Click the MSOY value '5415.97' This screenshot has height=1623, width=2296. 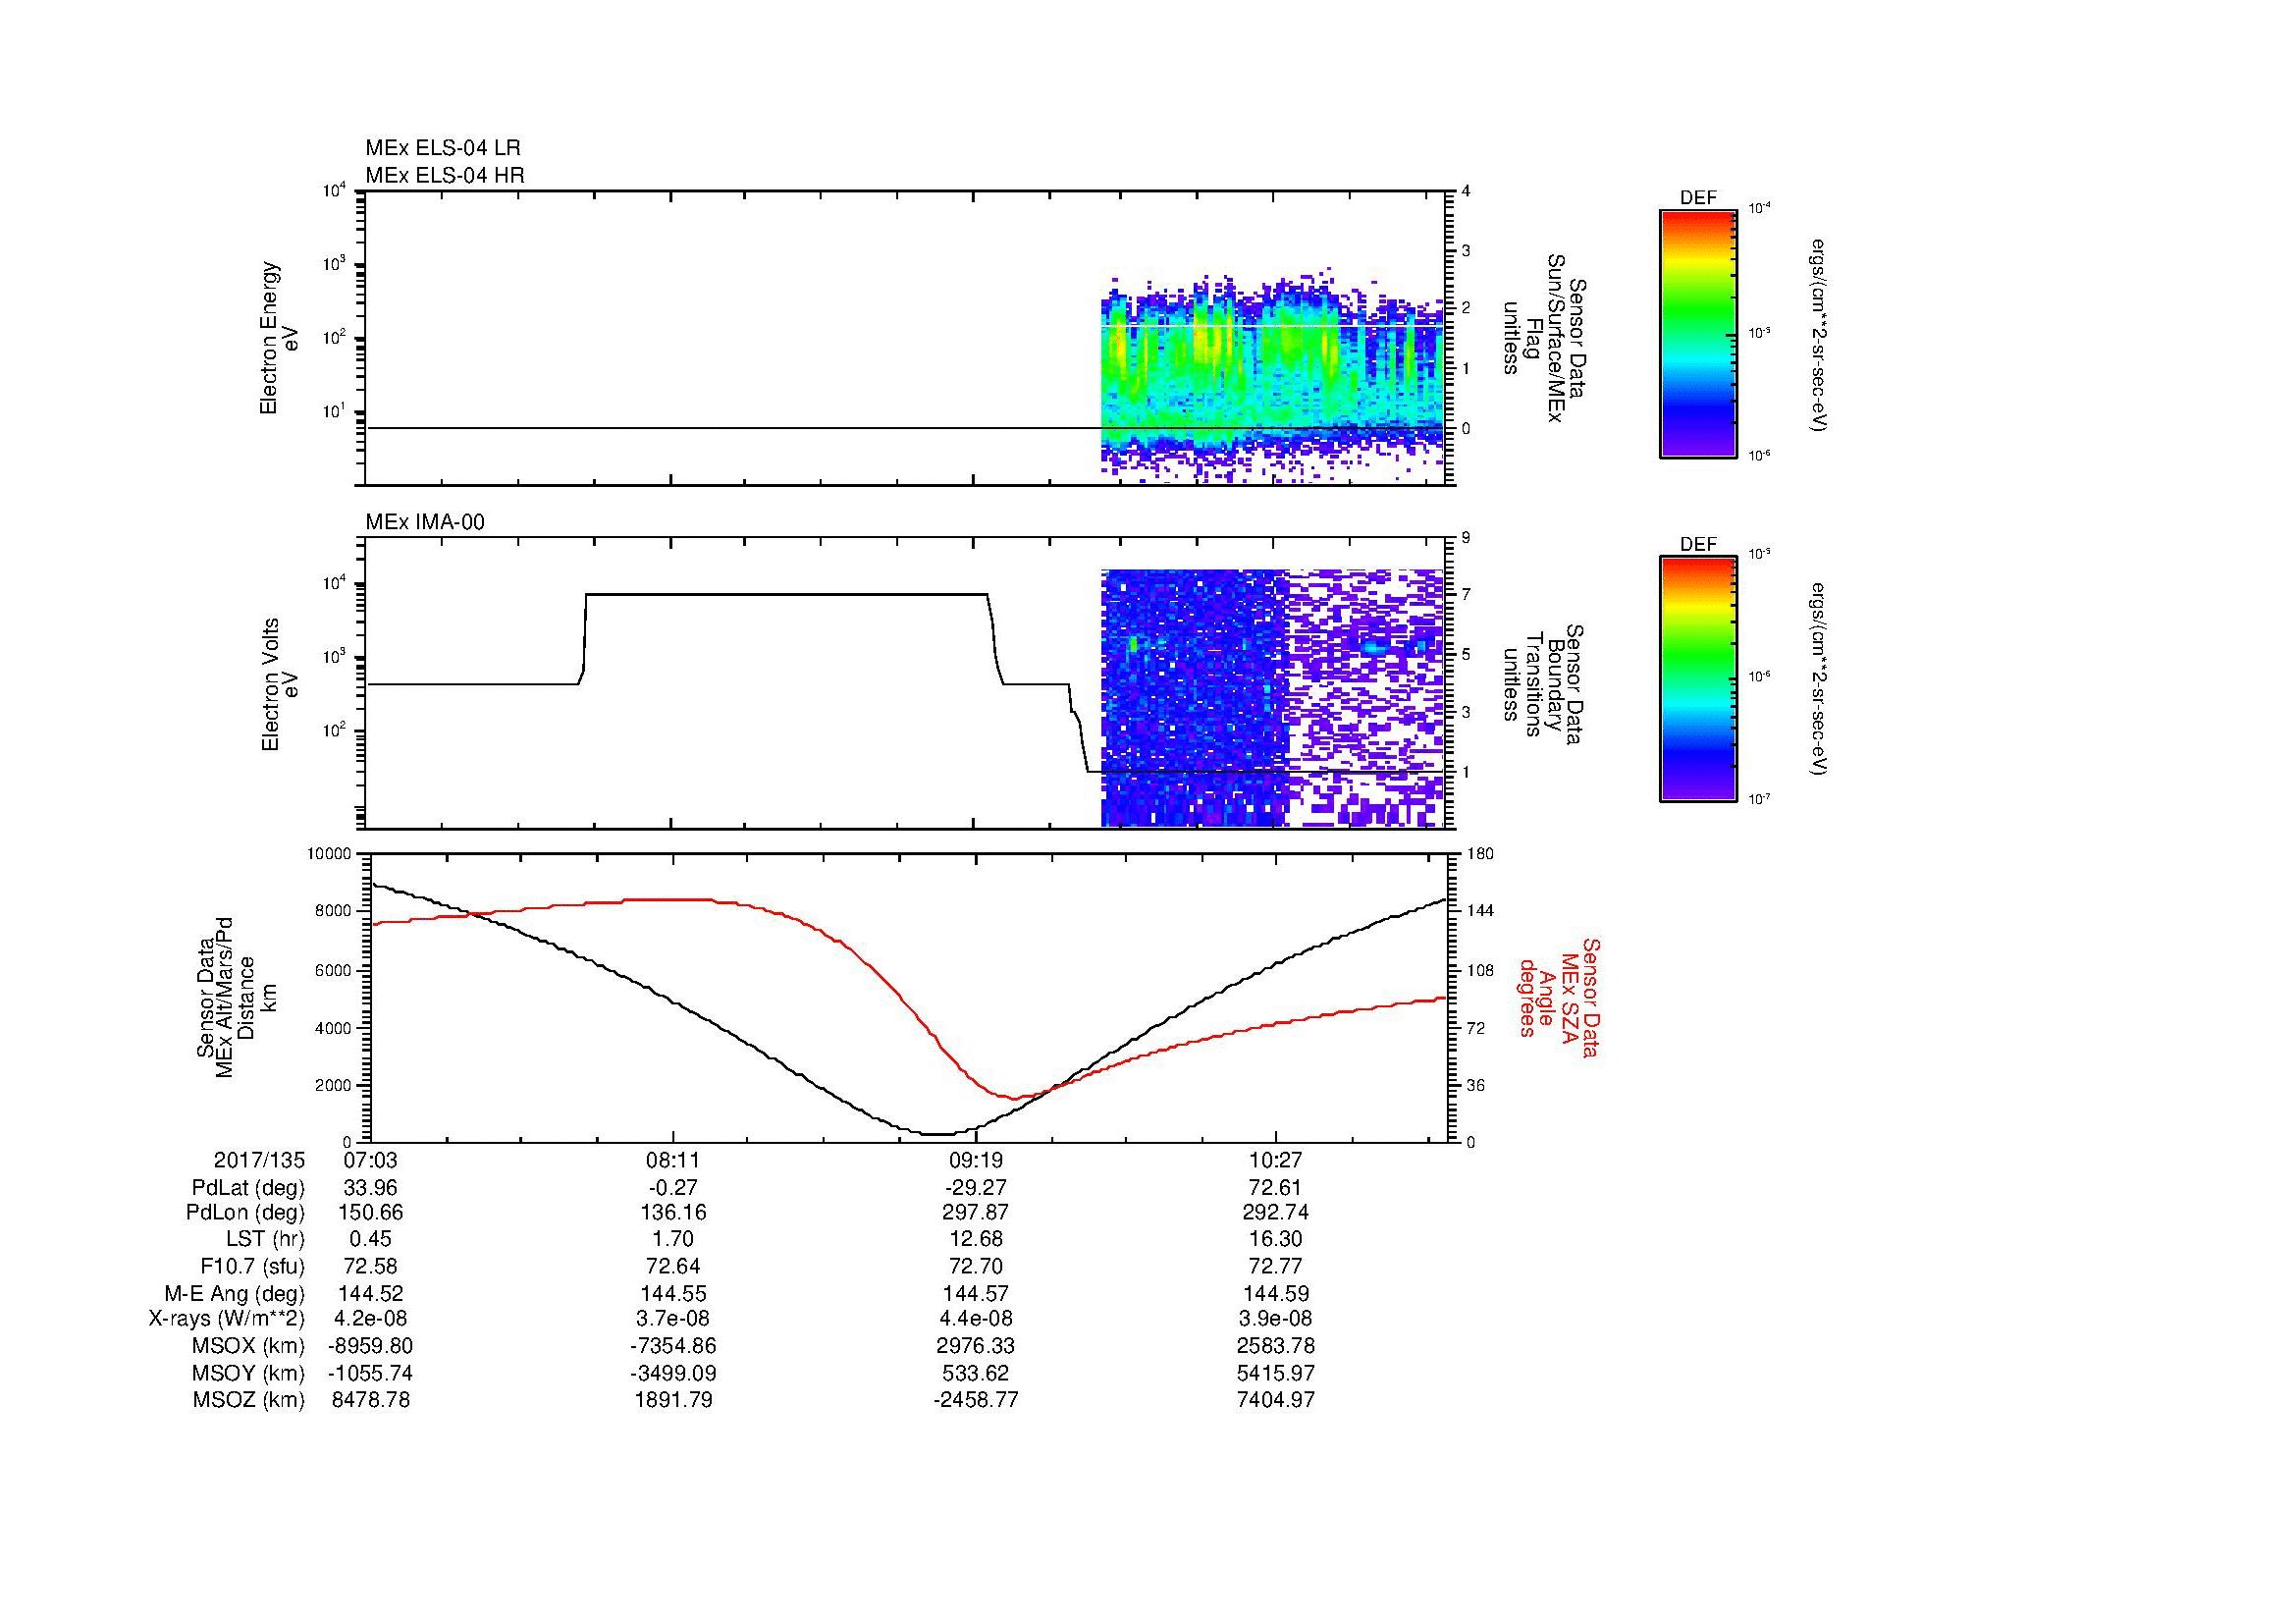tap(1276, 1374)
